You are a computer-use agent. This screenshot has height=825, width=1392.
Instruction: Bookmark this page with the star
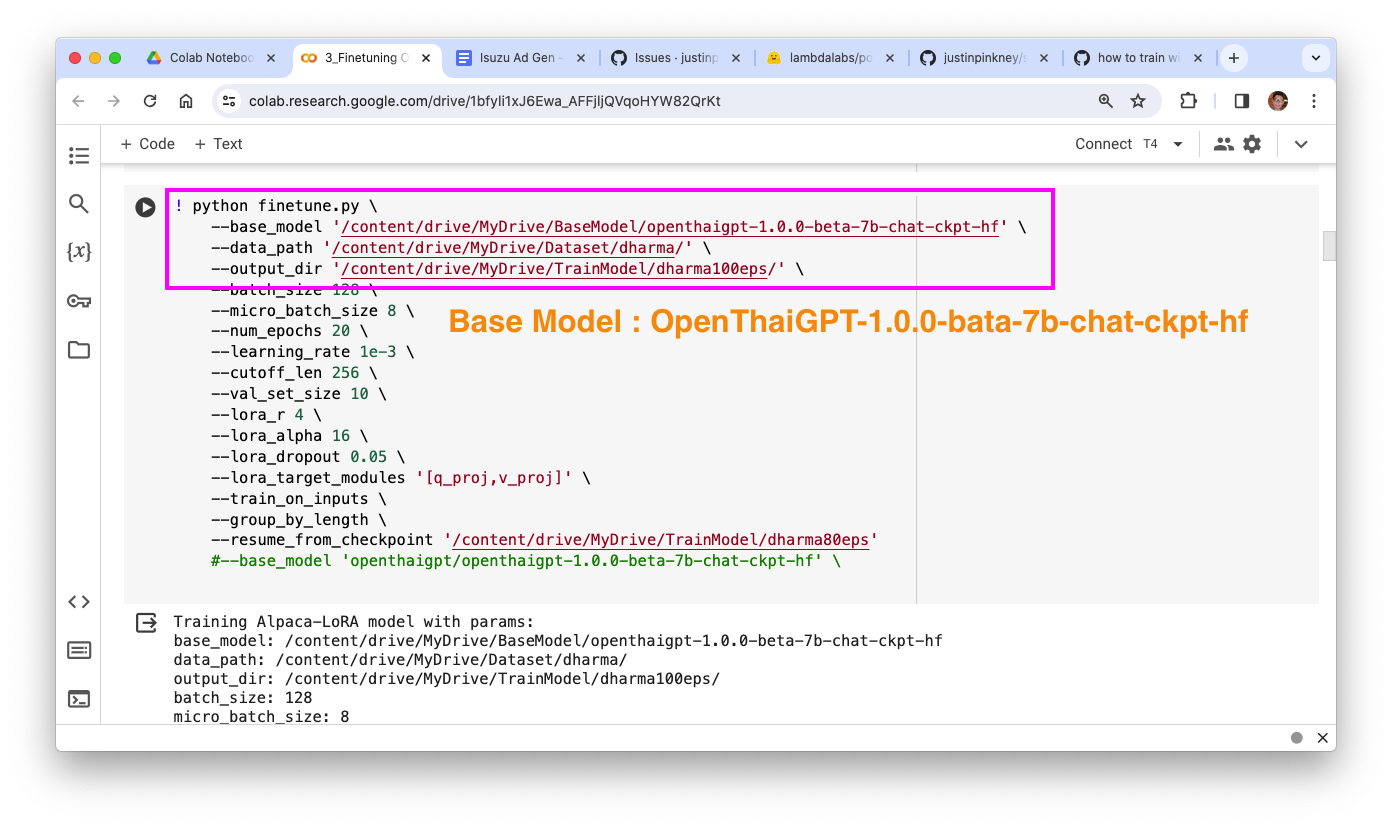(1138, 101)
